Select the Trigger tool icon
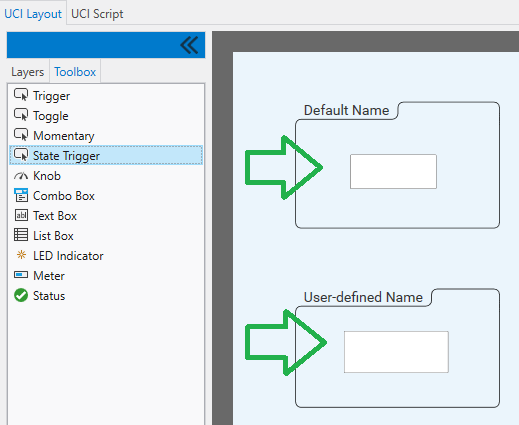The image size is (519, 425). pos(21,95)
